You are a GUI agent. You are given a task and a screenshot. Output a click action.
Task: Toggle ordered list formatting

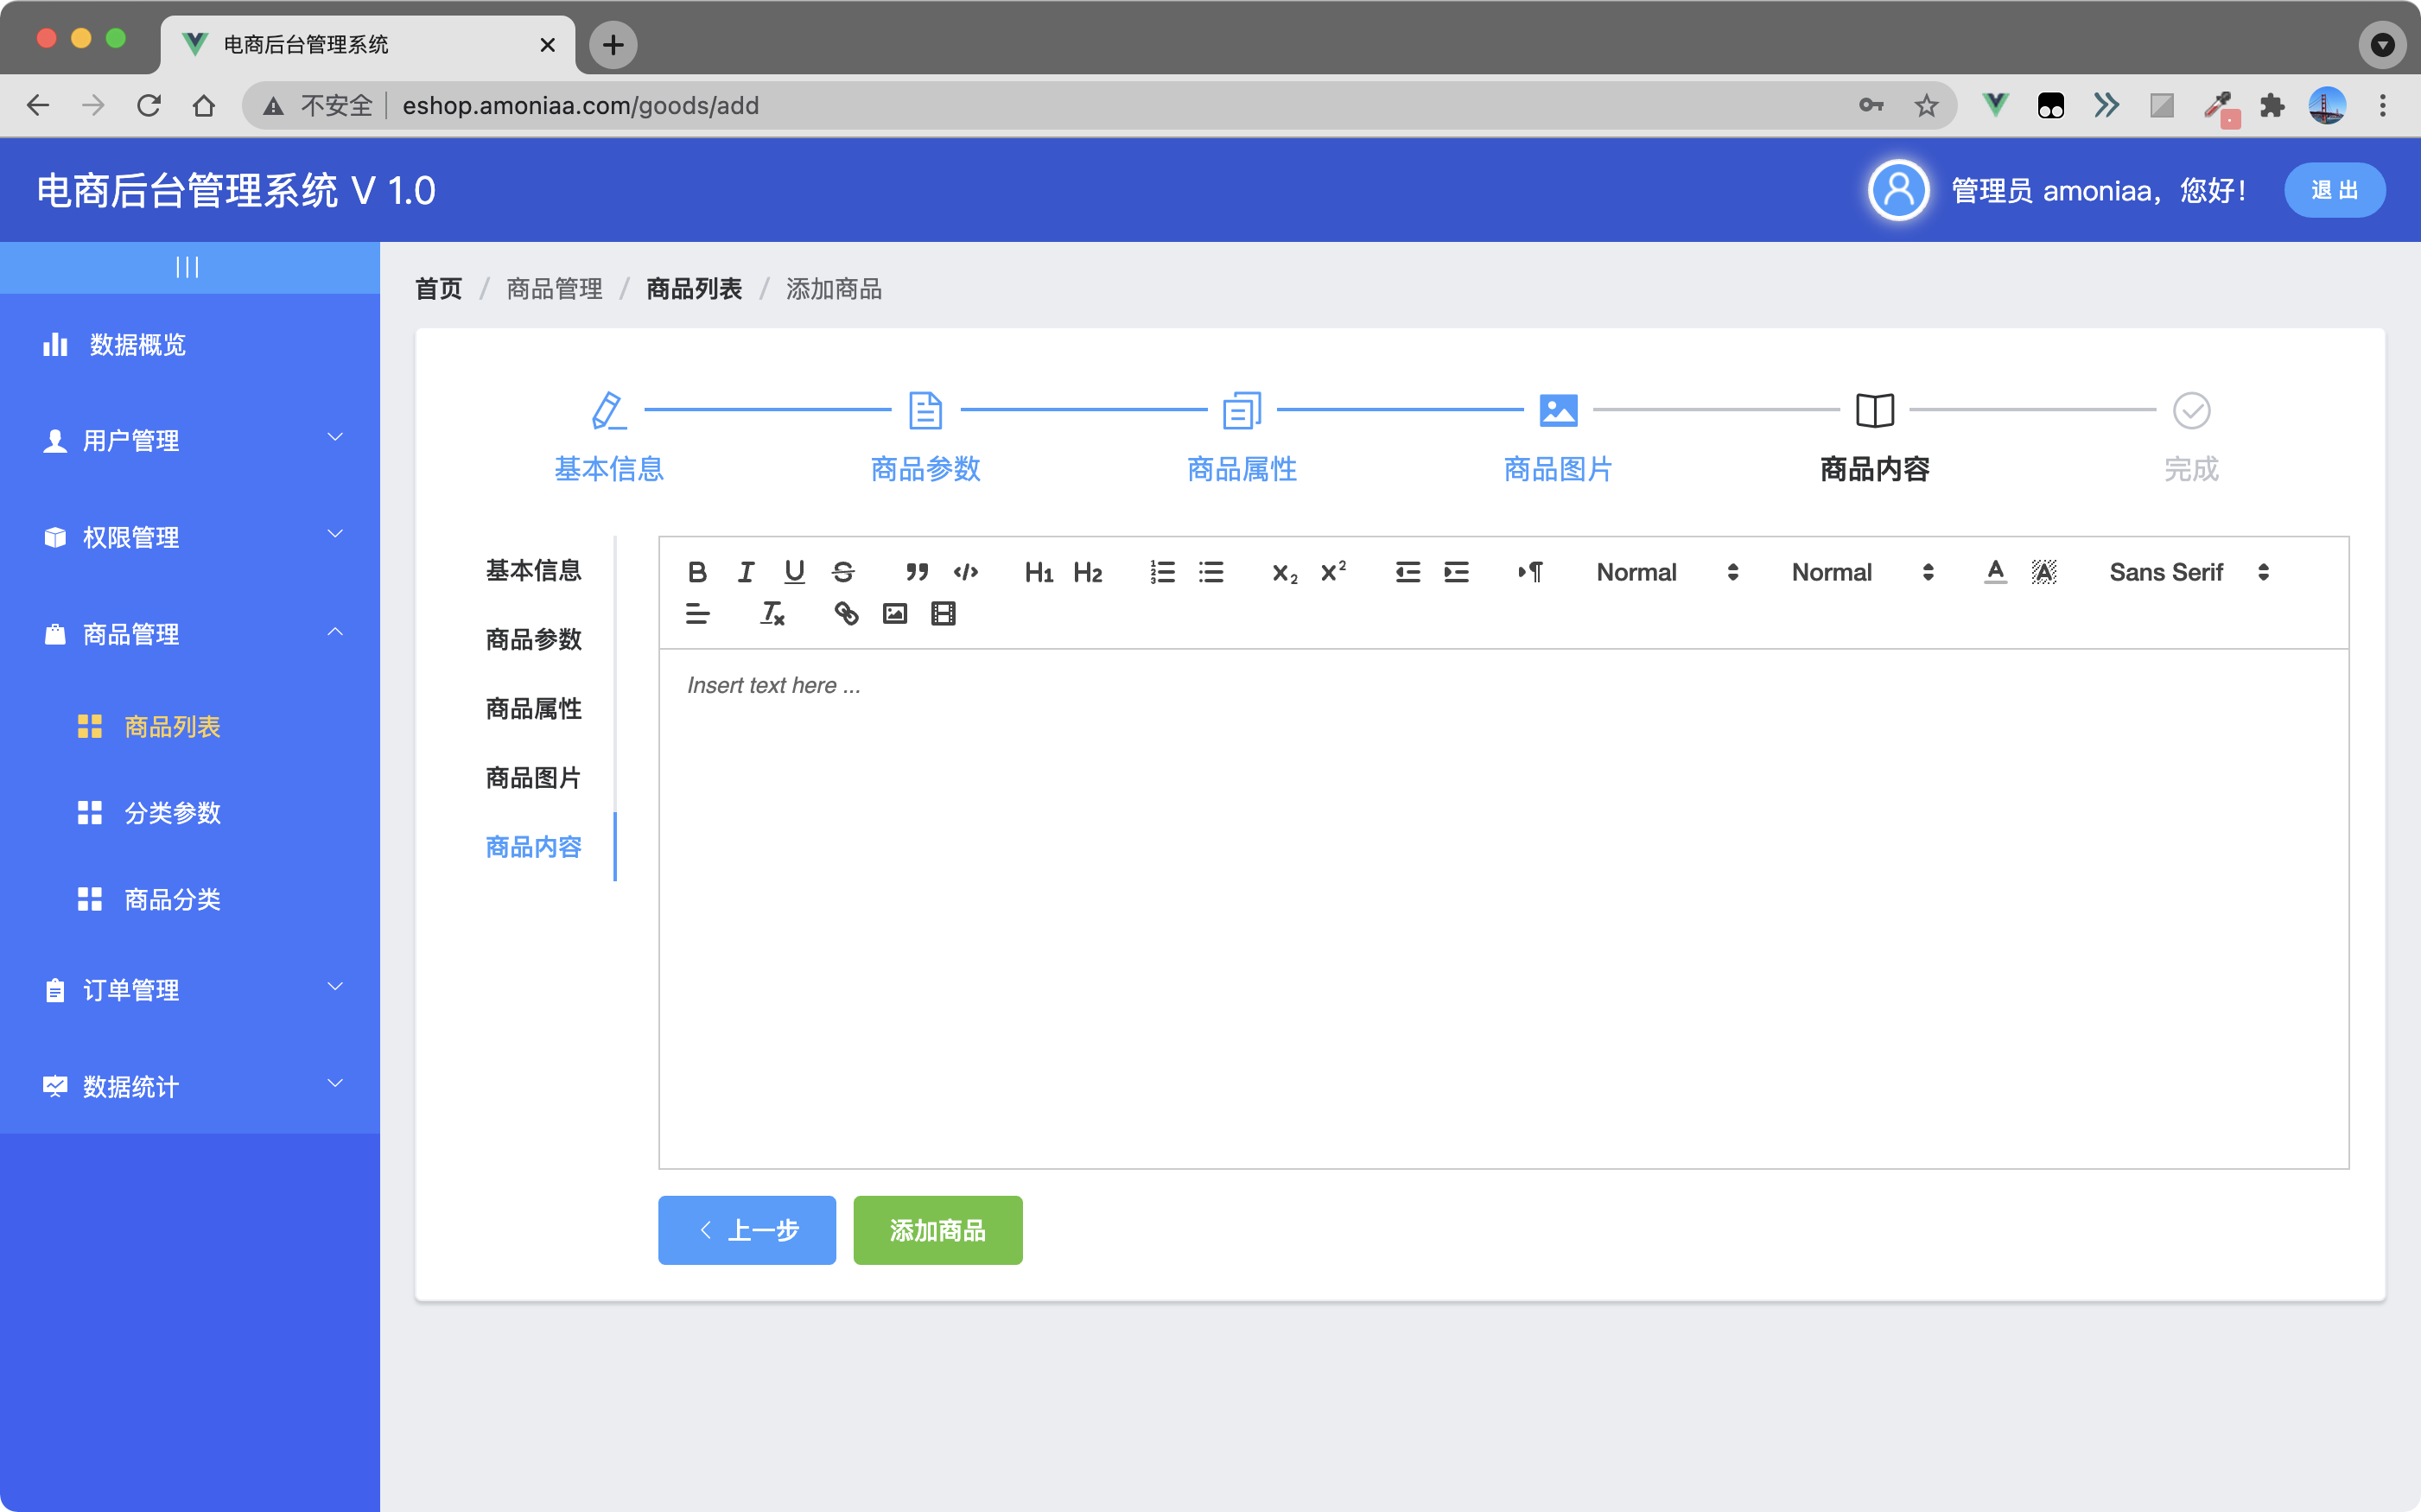coord(1162,572)
